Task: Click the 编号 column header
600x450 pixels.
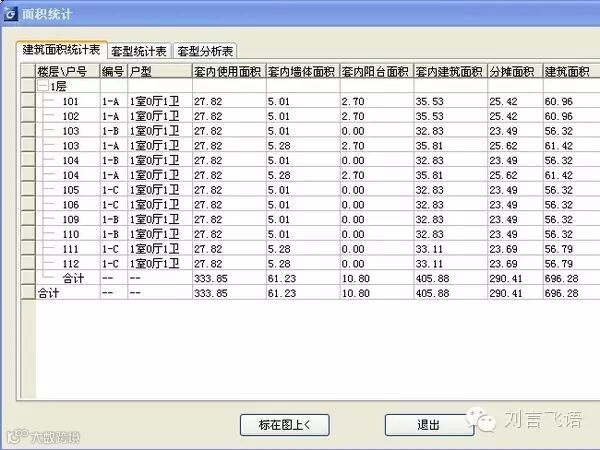Action: pos(113,71)
